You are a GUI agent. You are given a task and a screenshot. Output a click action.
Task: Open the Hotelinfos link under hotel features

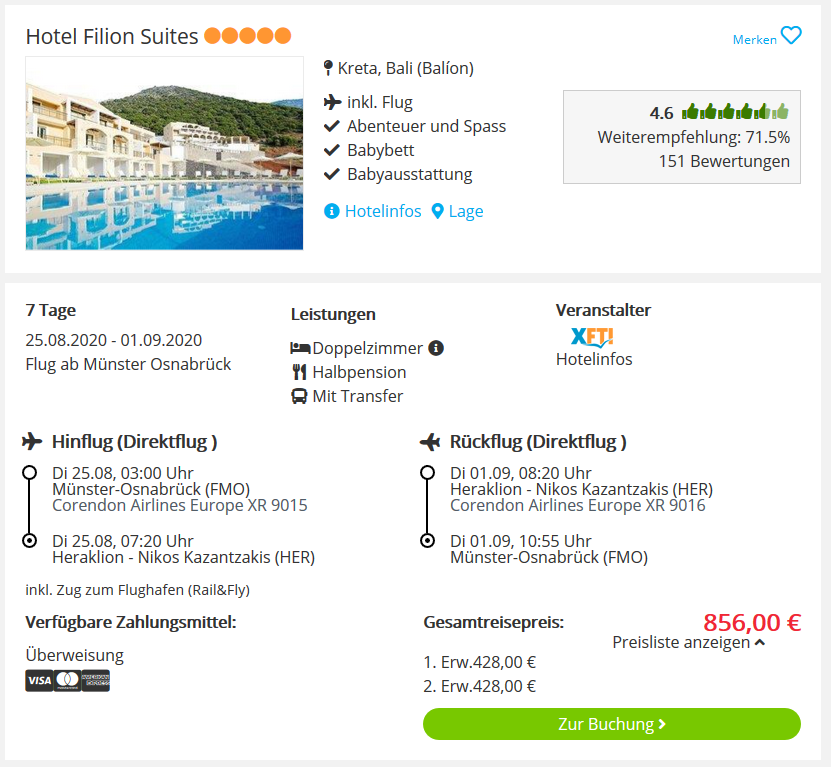[383, 211]
